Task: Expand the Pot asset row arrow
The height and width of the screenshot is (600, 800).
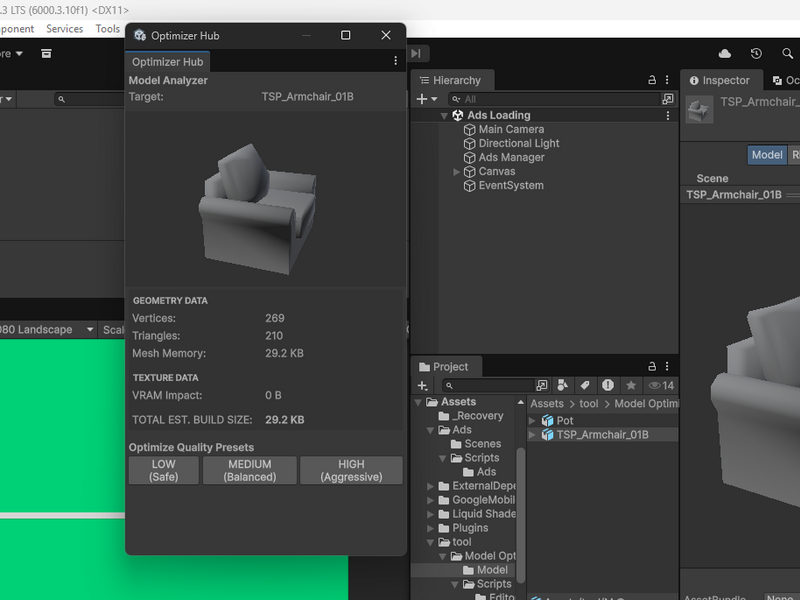Action: click(532, 421)
